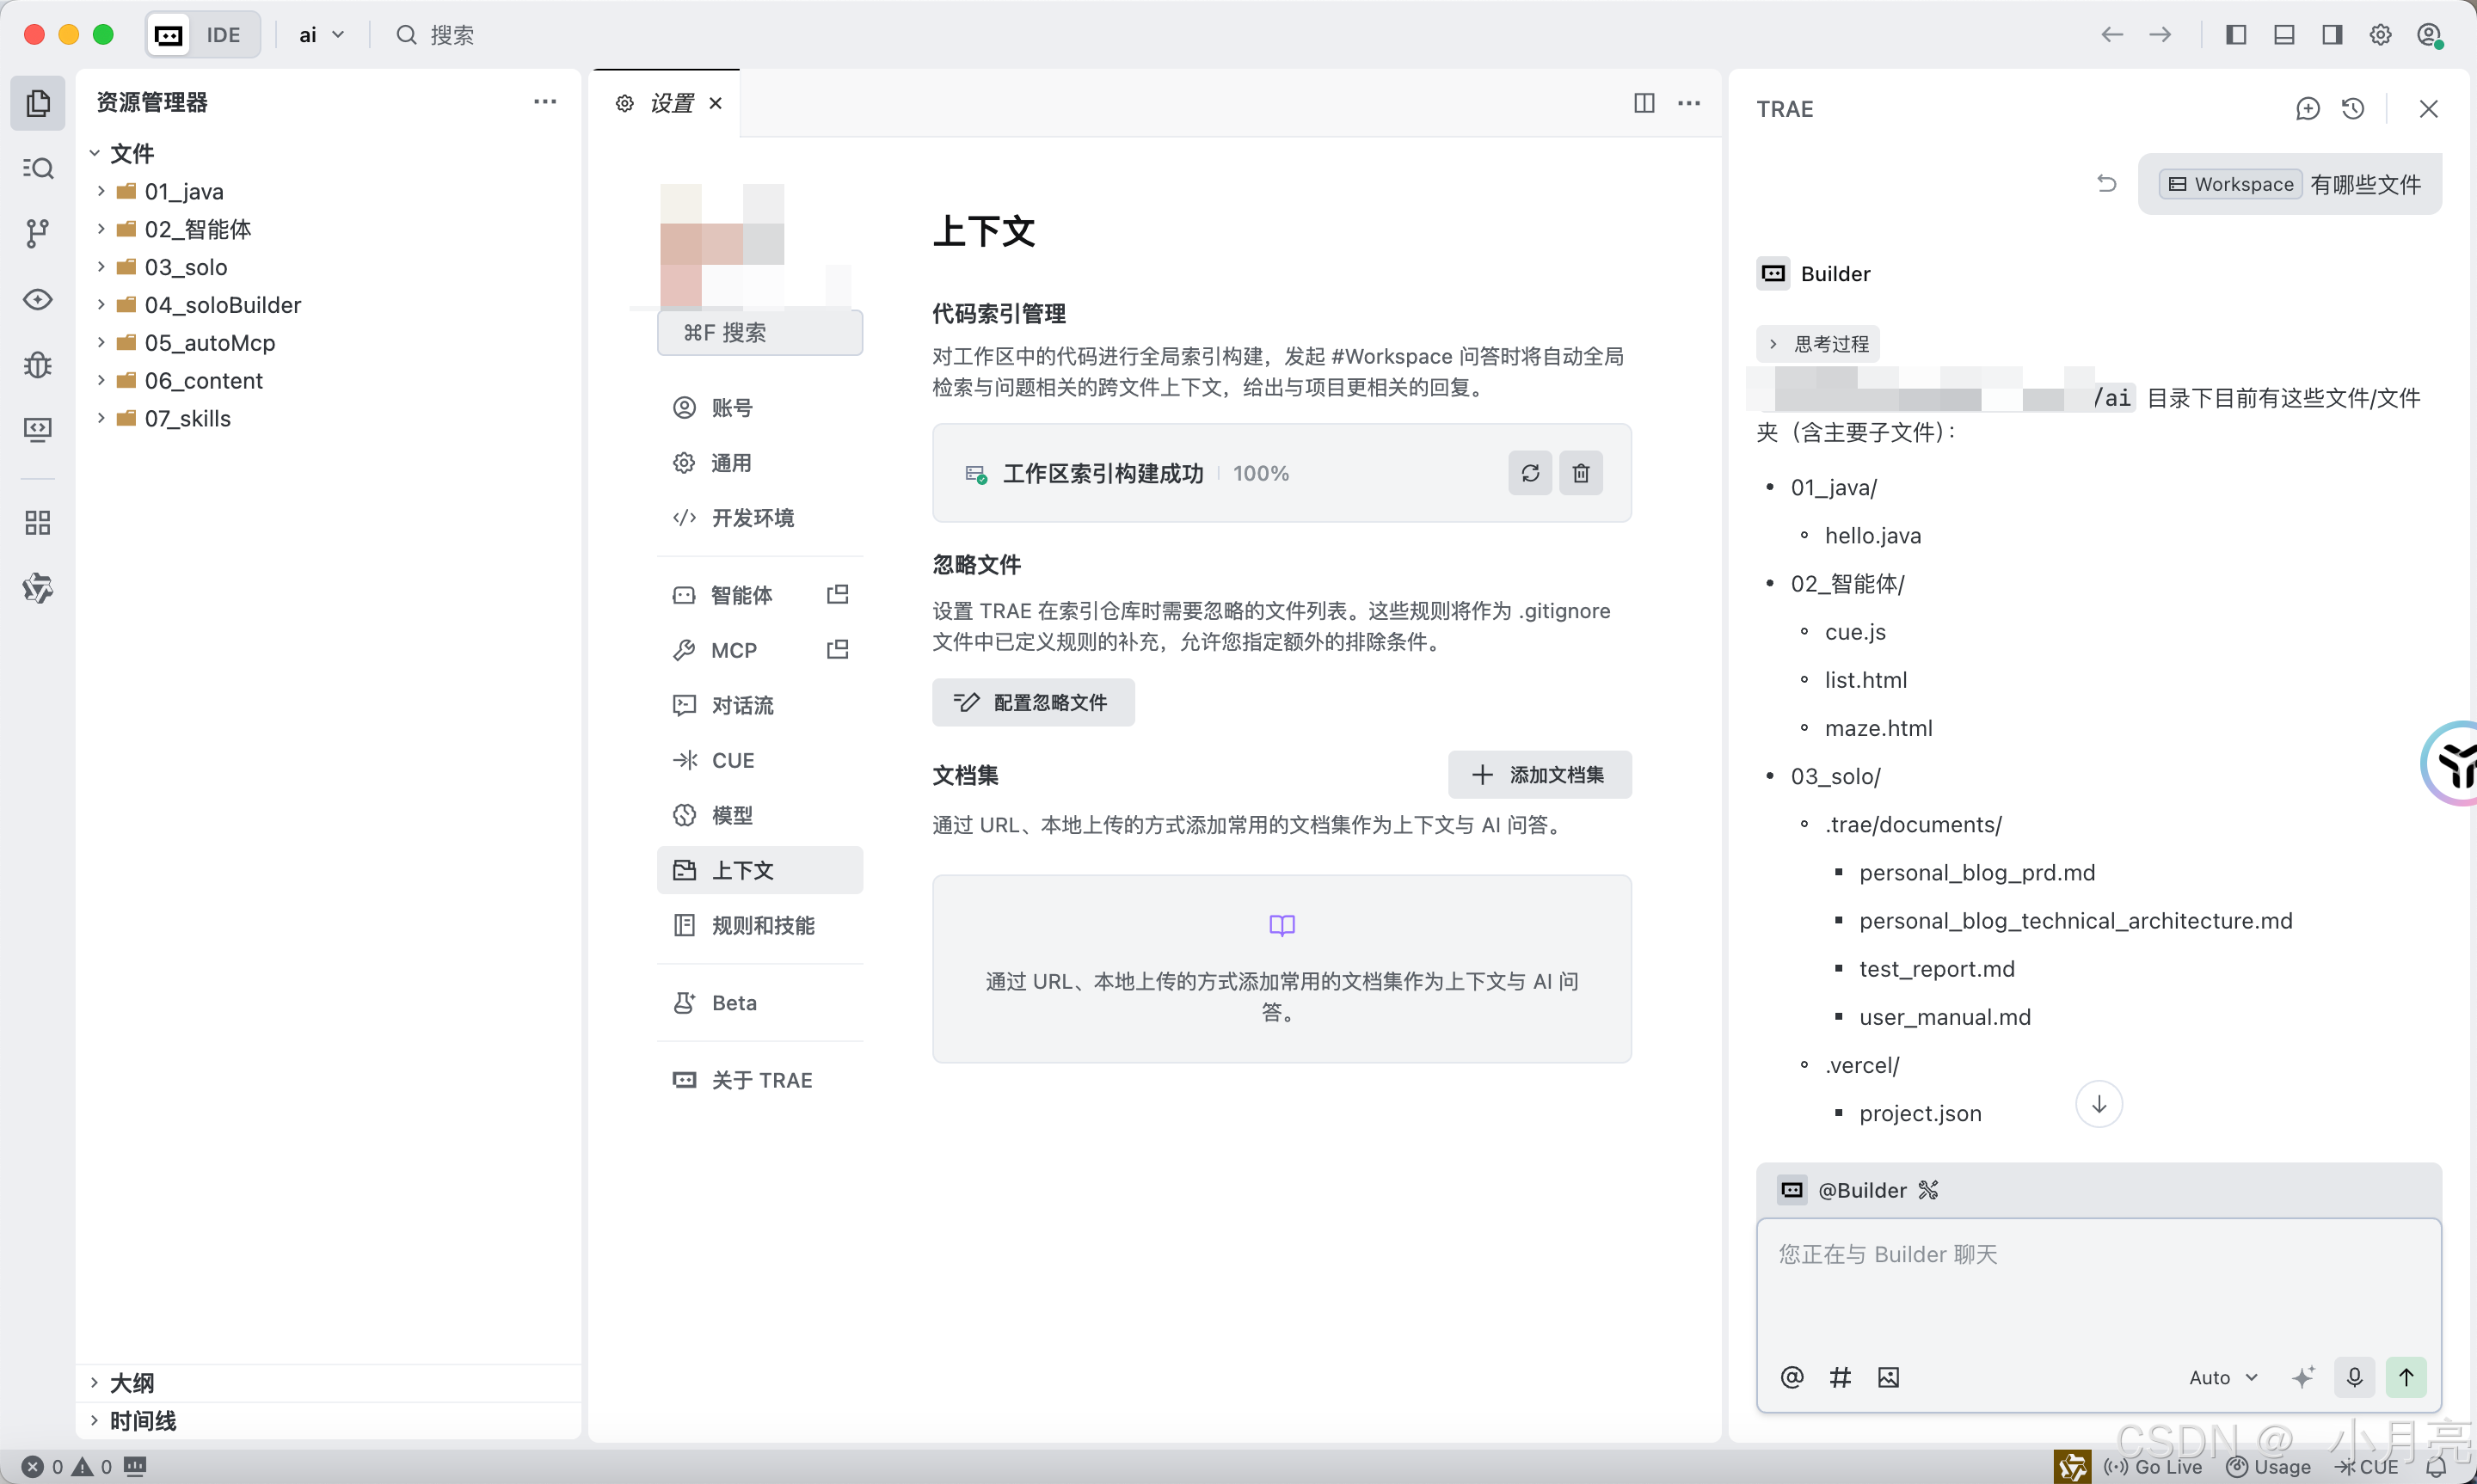Screen dimensions: 2477x1484
Task: Click the title bar 搜索 field
Action: tap(435, 35)
